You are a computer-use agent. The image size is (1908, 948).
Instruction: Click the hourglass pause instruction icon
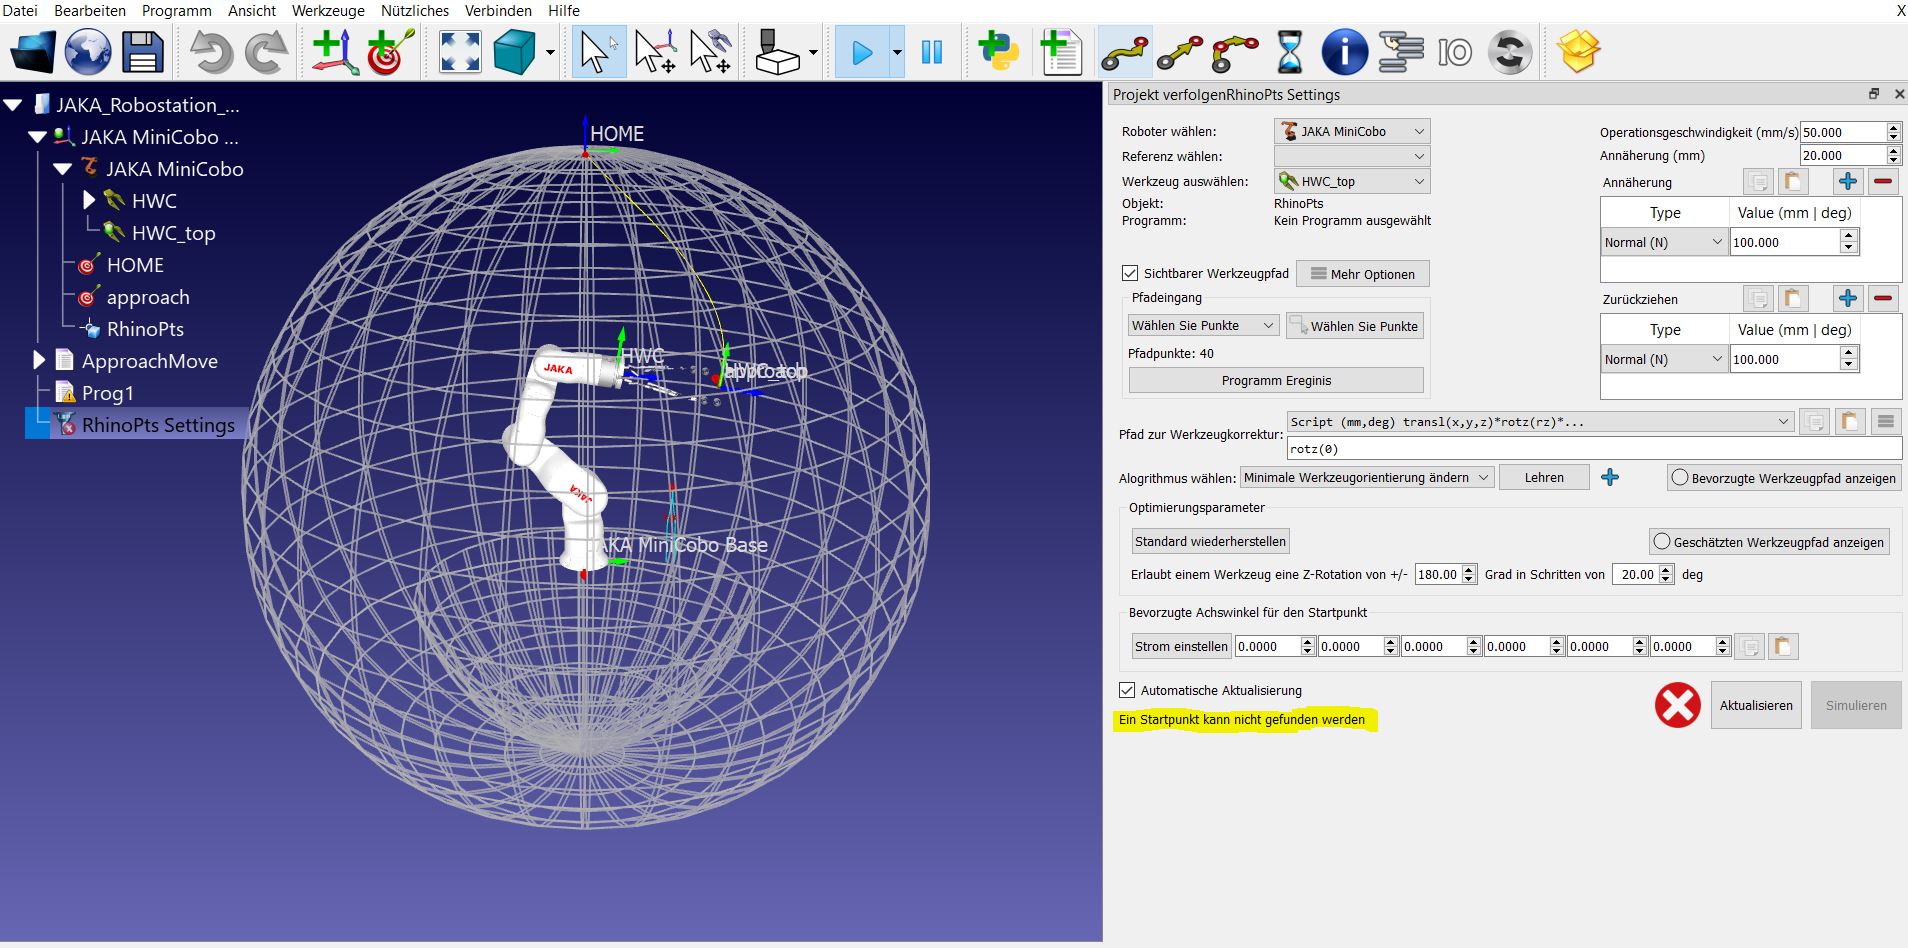click(x=1290, y=52)
